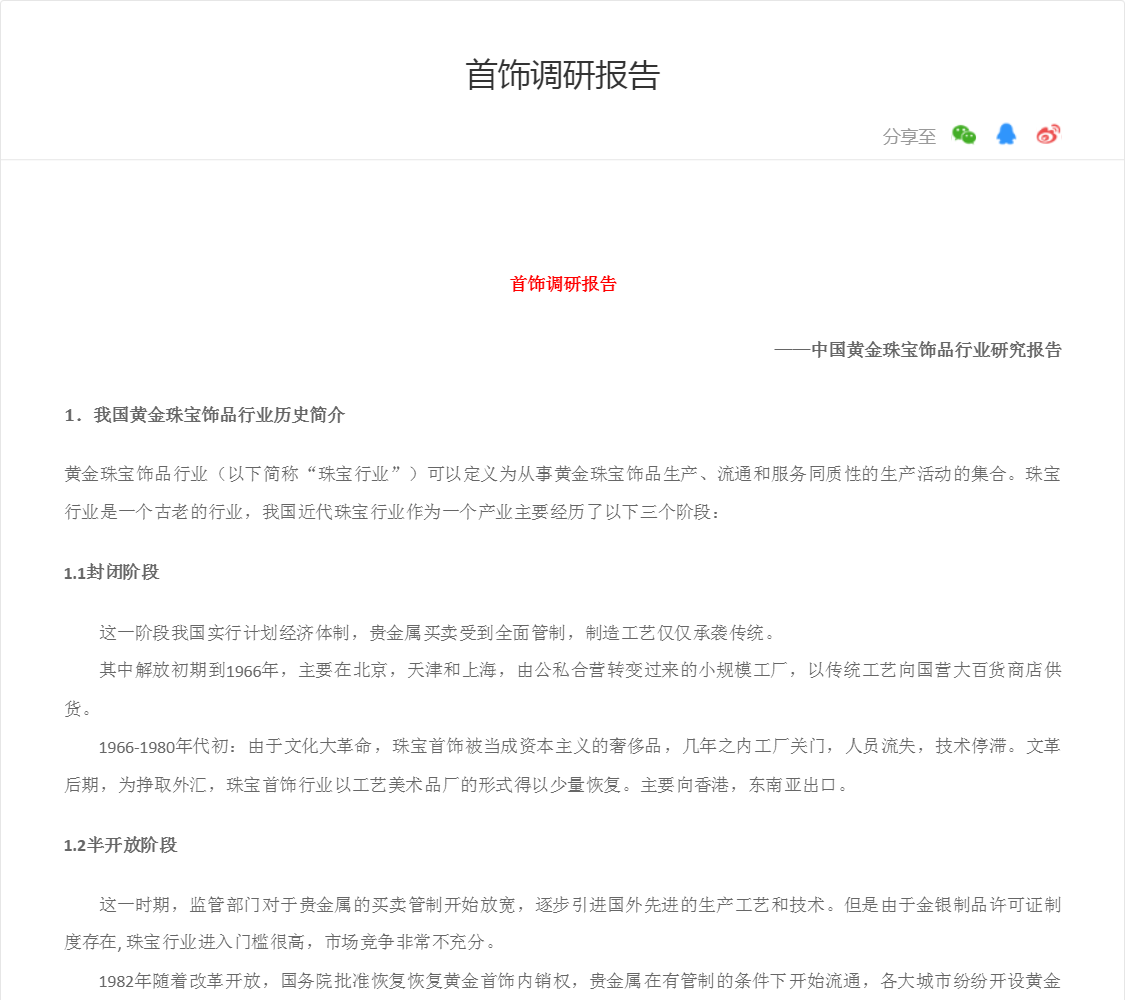Click heading 1．我国黄金珠宝饰品行业历史简介
This screenshot has height=1000, width=1125.
[x=204, y=415]
